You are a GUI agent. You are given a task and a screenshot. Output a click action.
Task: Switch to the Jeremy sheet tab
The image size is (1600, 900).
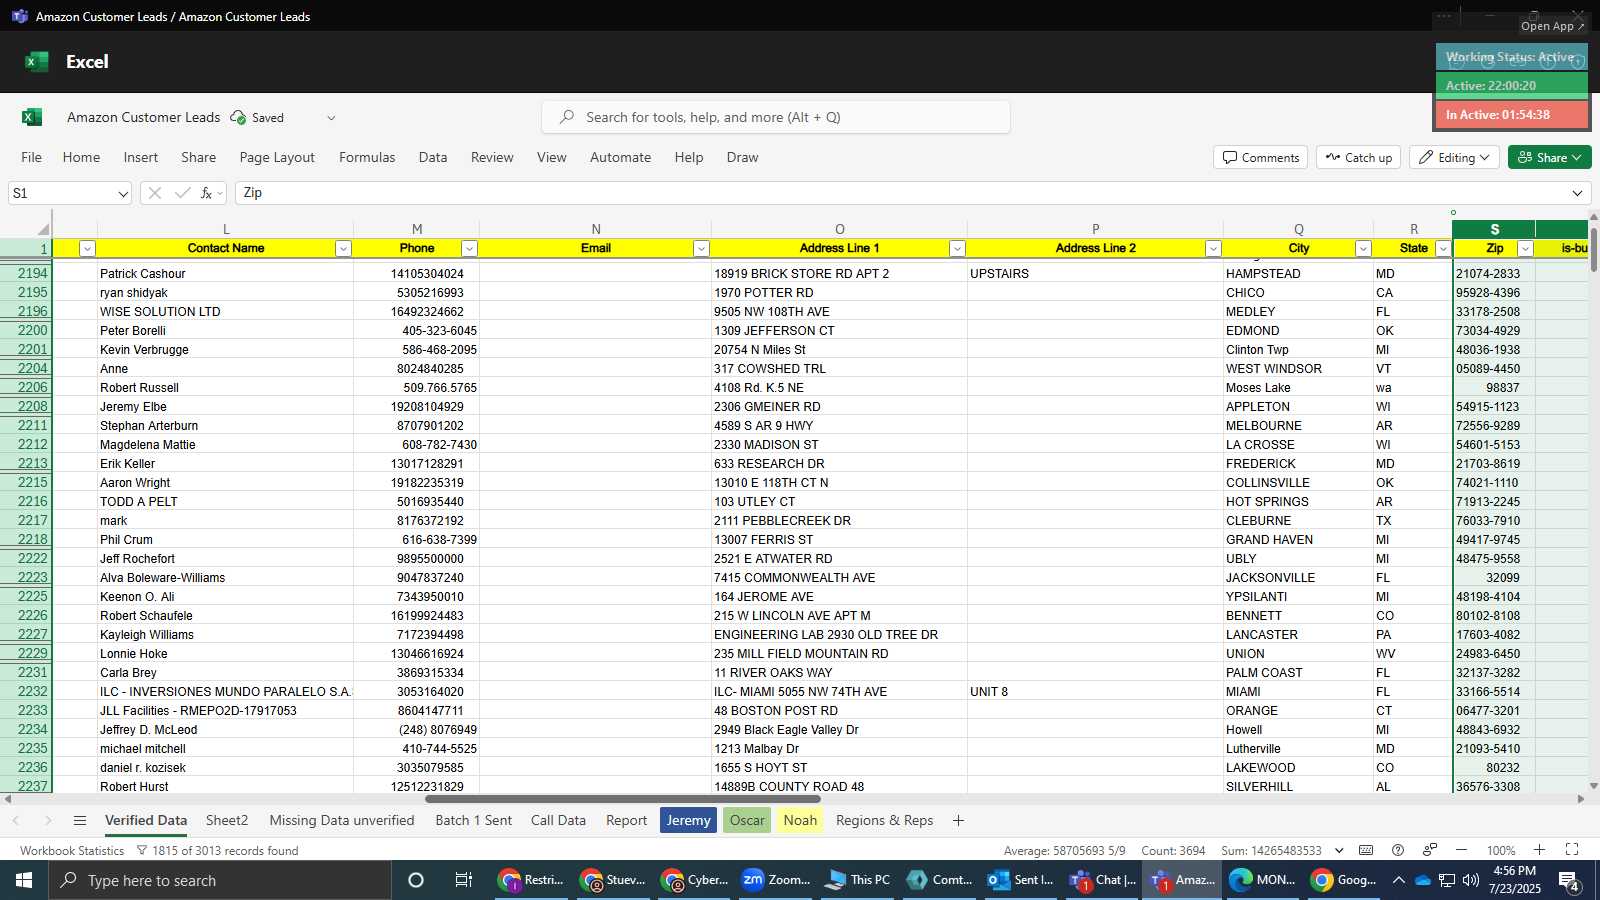(x=688, y=820)
